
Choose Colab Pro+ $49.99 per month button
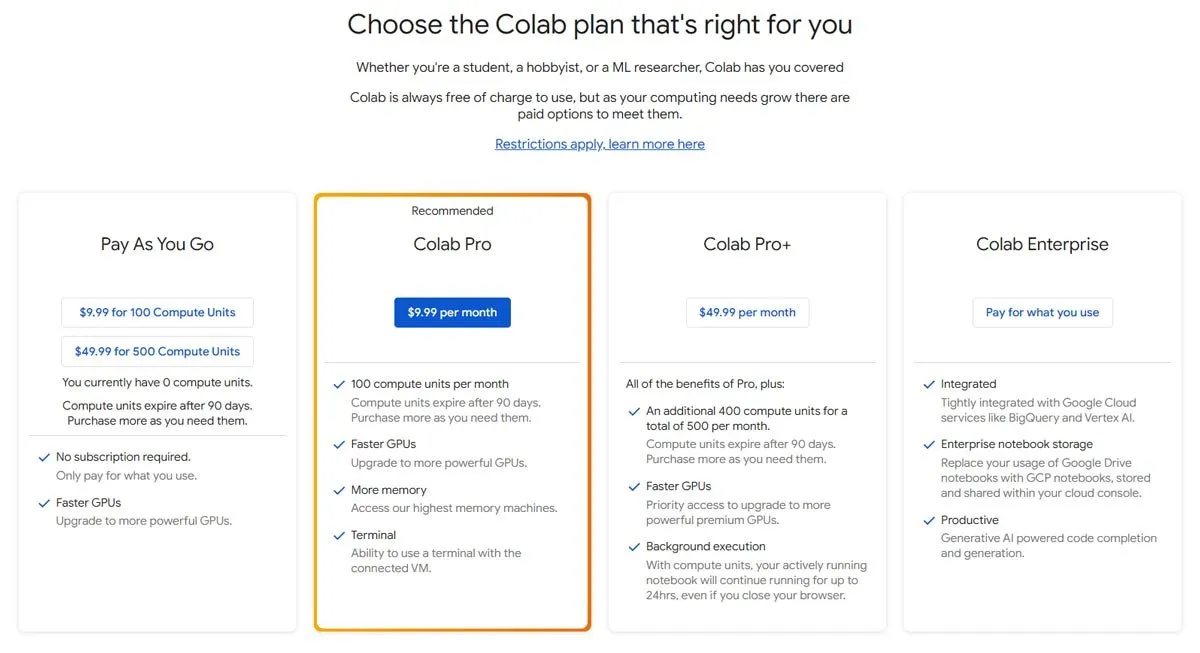click(x=747, y=312)
